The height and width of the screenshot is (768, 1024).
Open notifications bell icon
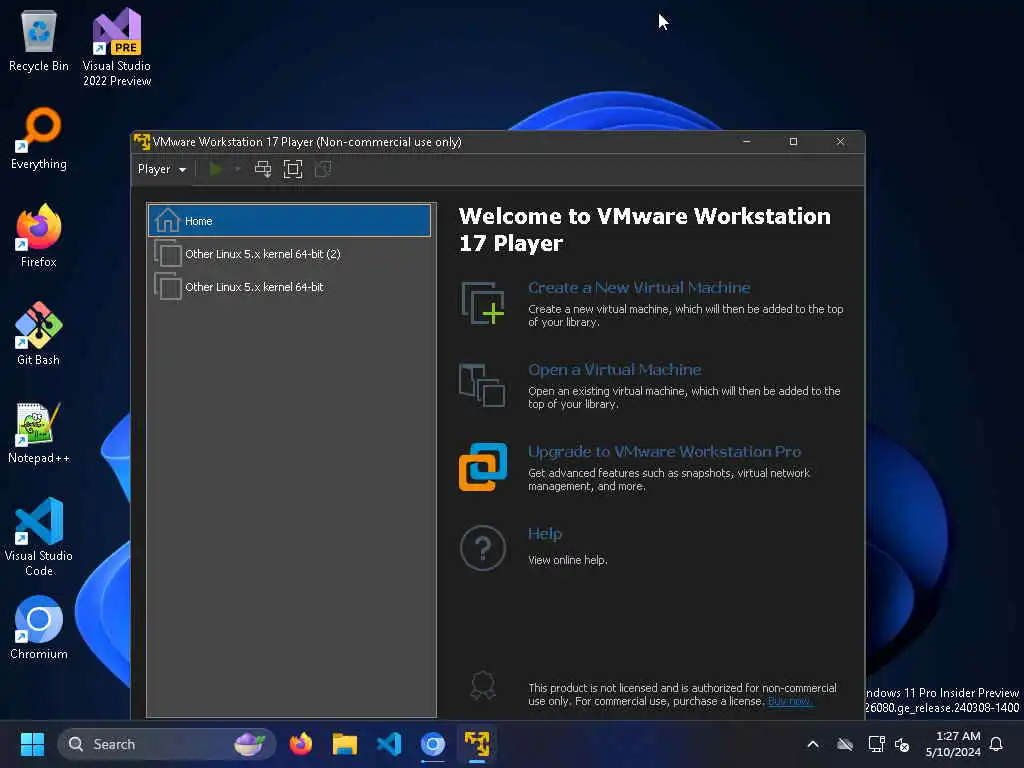[997, 744]
